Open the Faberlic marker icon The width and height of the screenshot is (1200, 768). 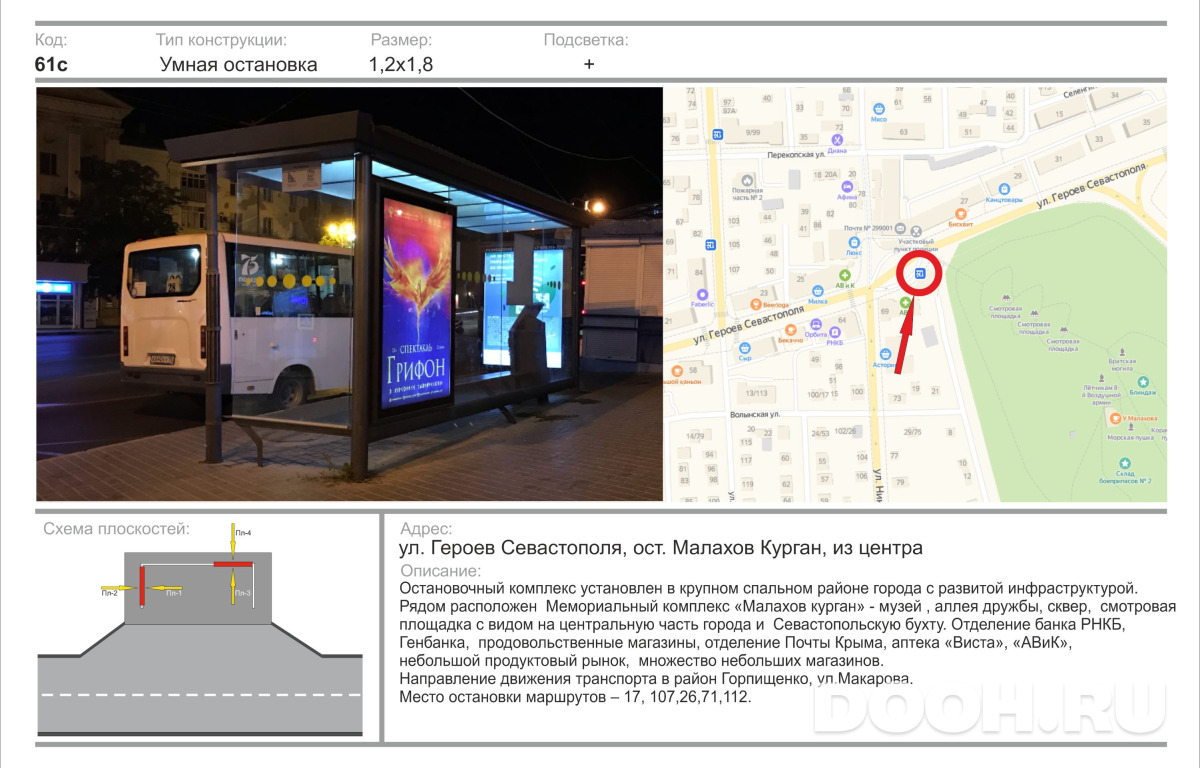click(x=702, y=294)
